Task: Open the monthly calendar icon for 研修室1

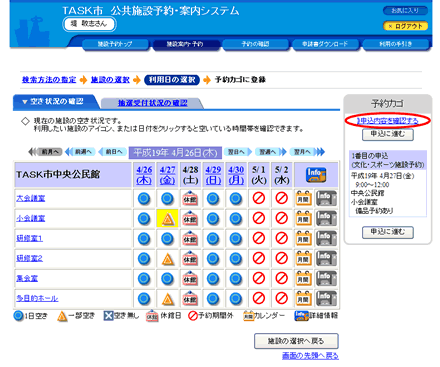Action: click(303, 238)
